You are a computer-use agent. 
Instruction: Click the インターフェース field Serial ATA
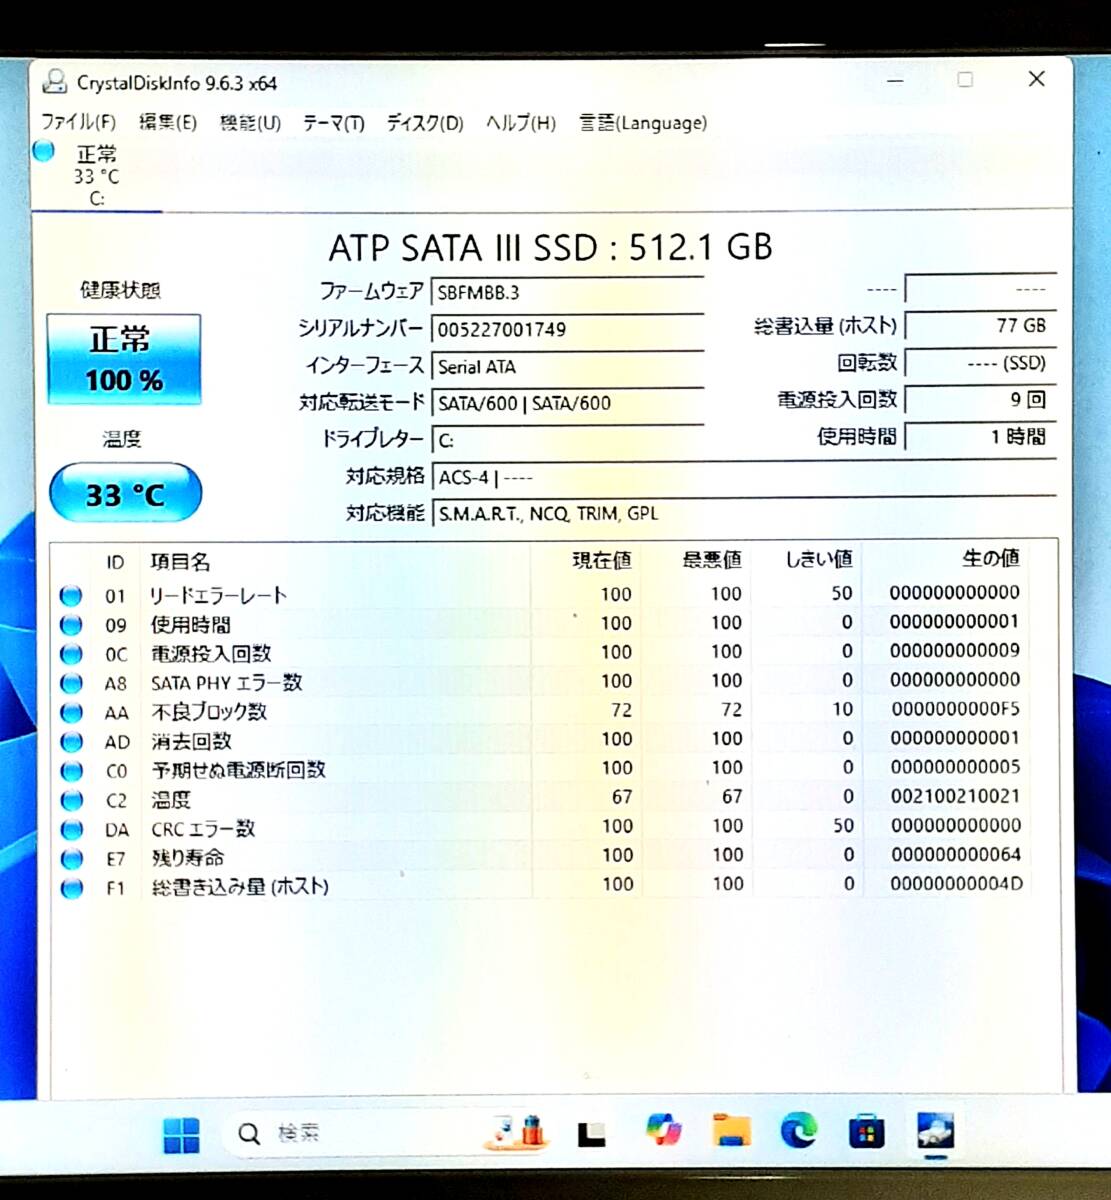coord(567,366)
